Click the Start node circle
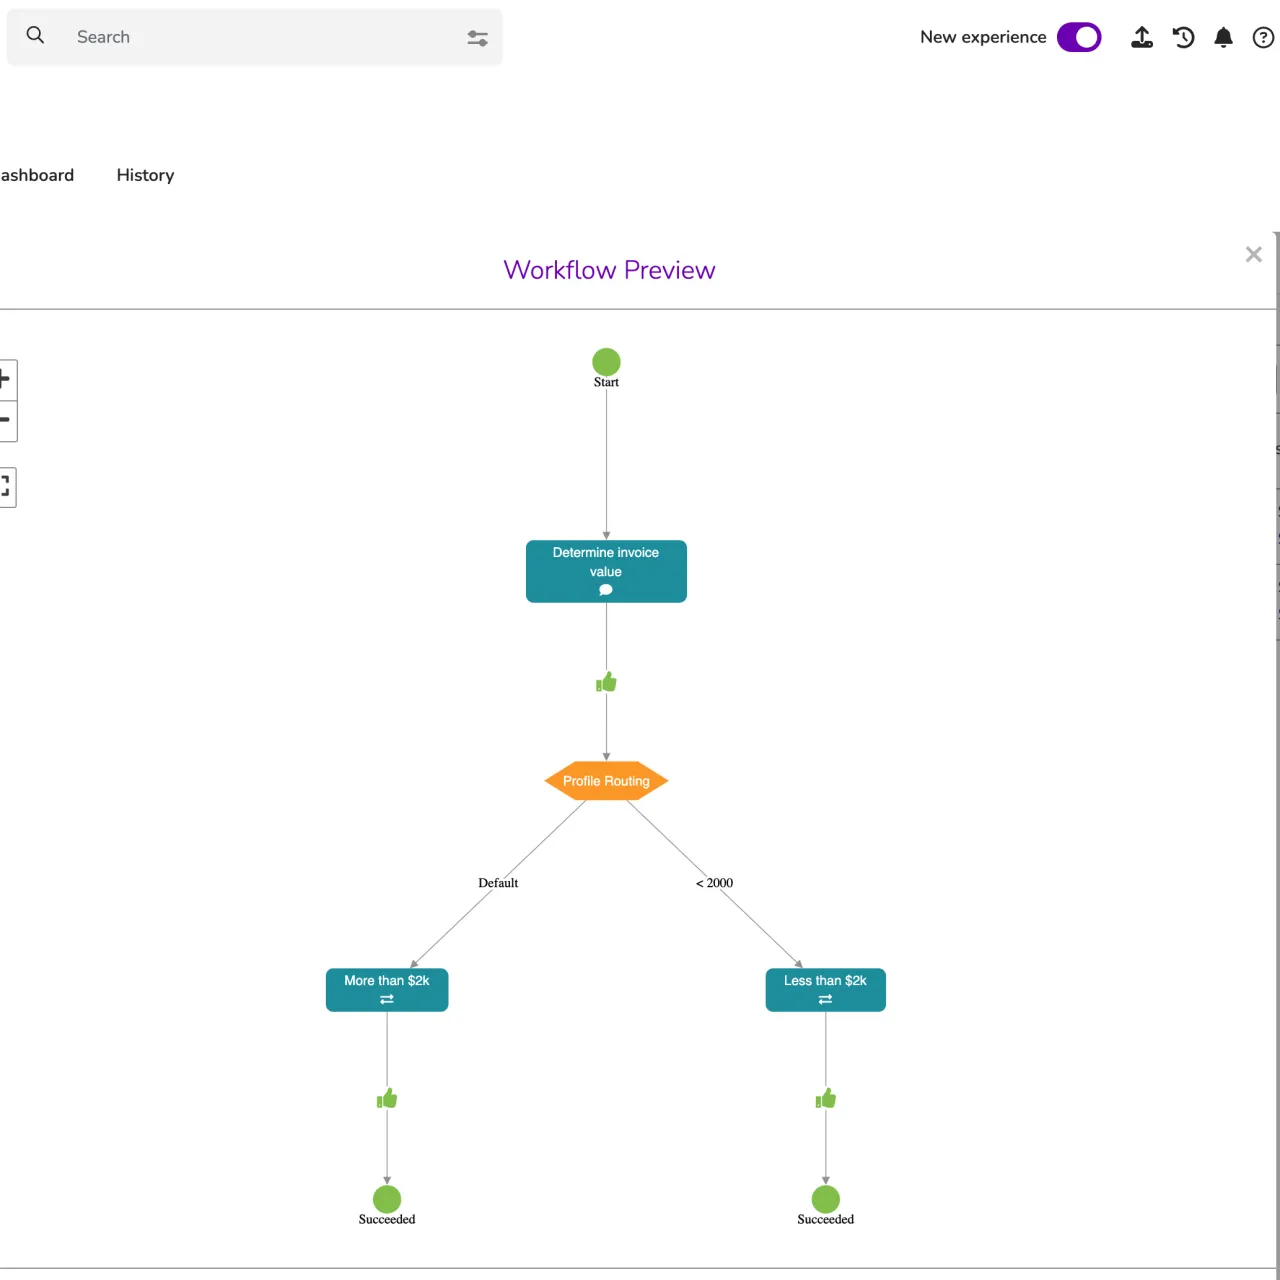Image resolution: width=1280 pixels, height=1280 pixels. tap(606, 362)
